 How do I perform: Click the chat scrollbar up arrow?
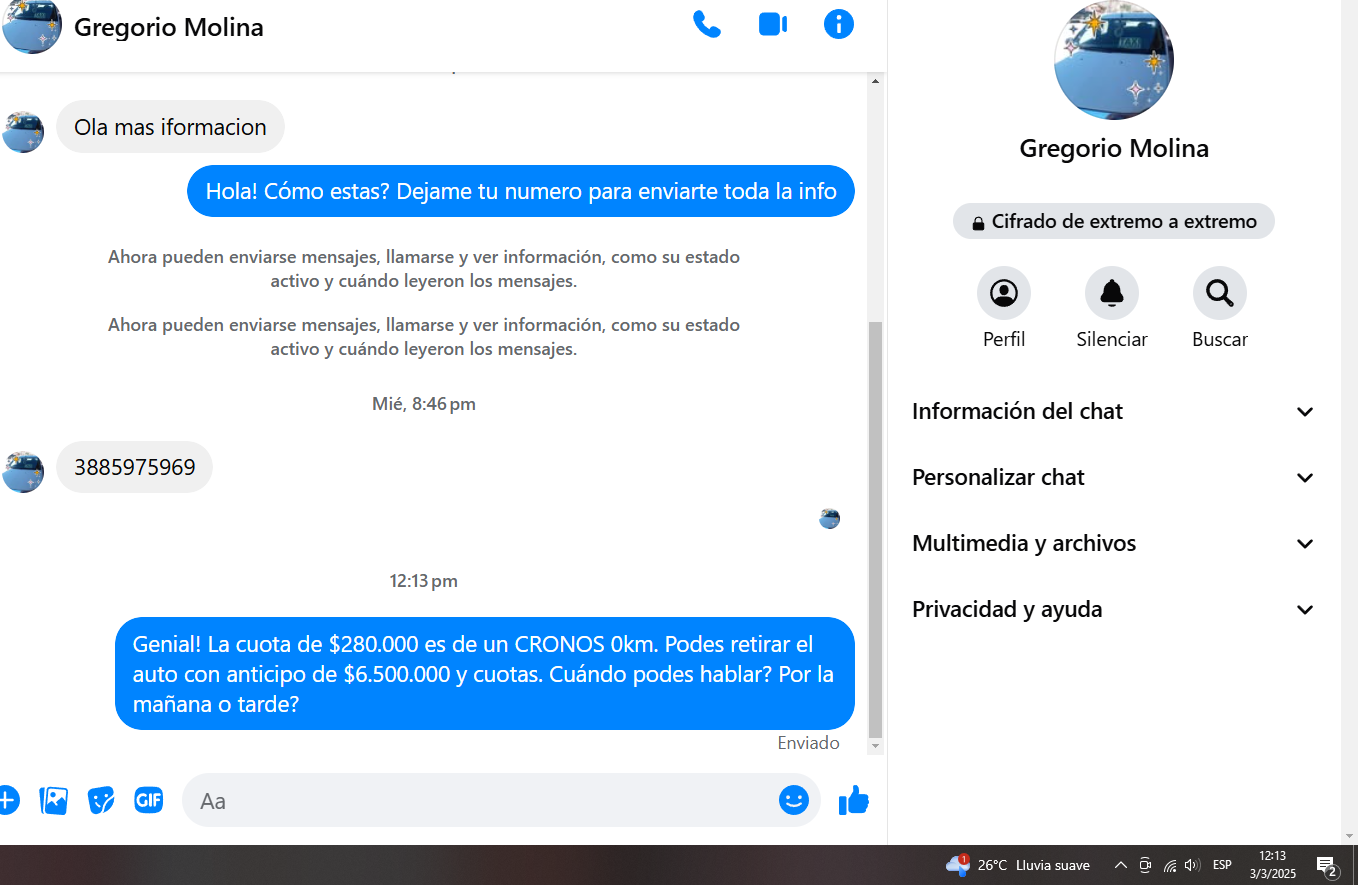876,81
